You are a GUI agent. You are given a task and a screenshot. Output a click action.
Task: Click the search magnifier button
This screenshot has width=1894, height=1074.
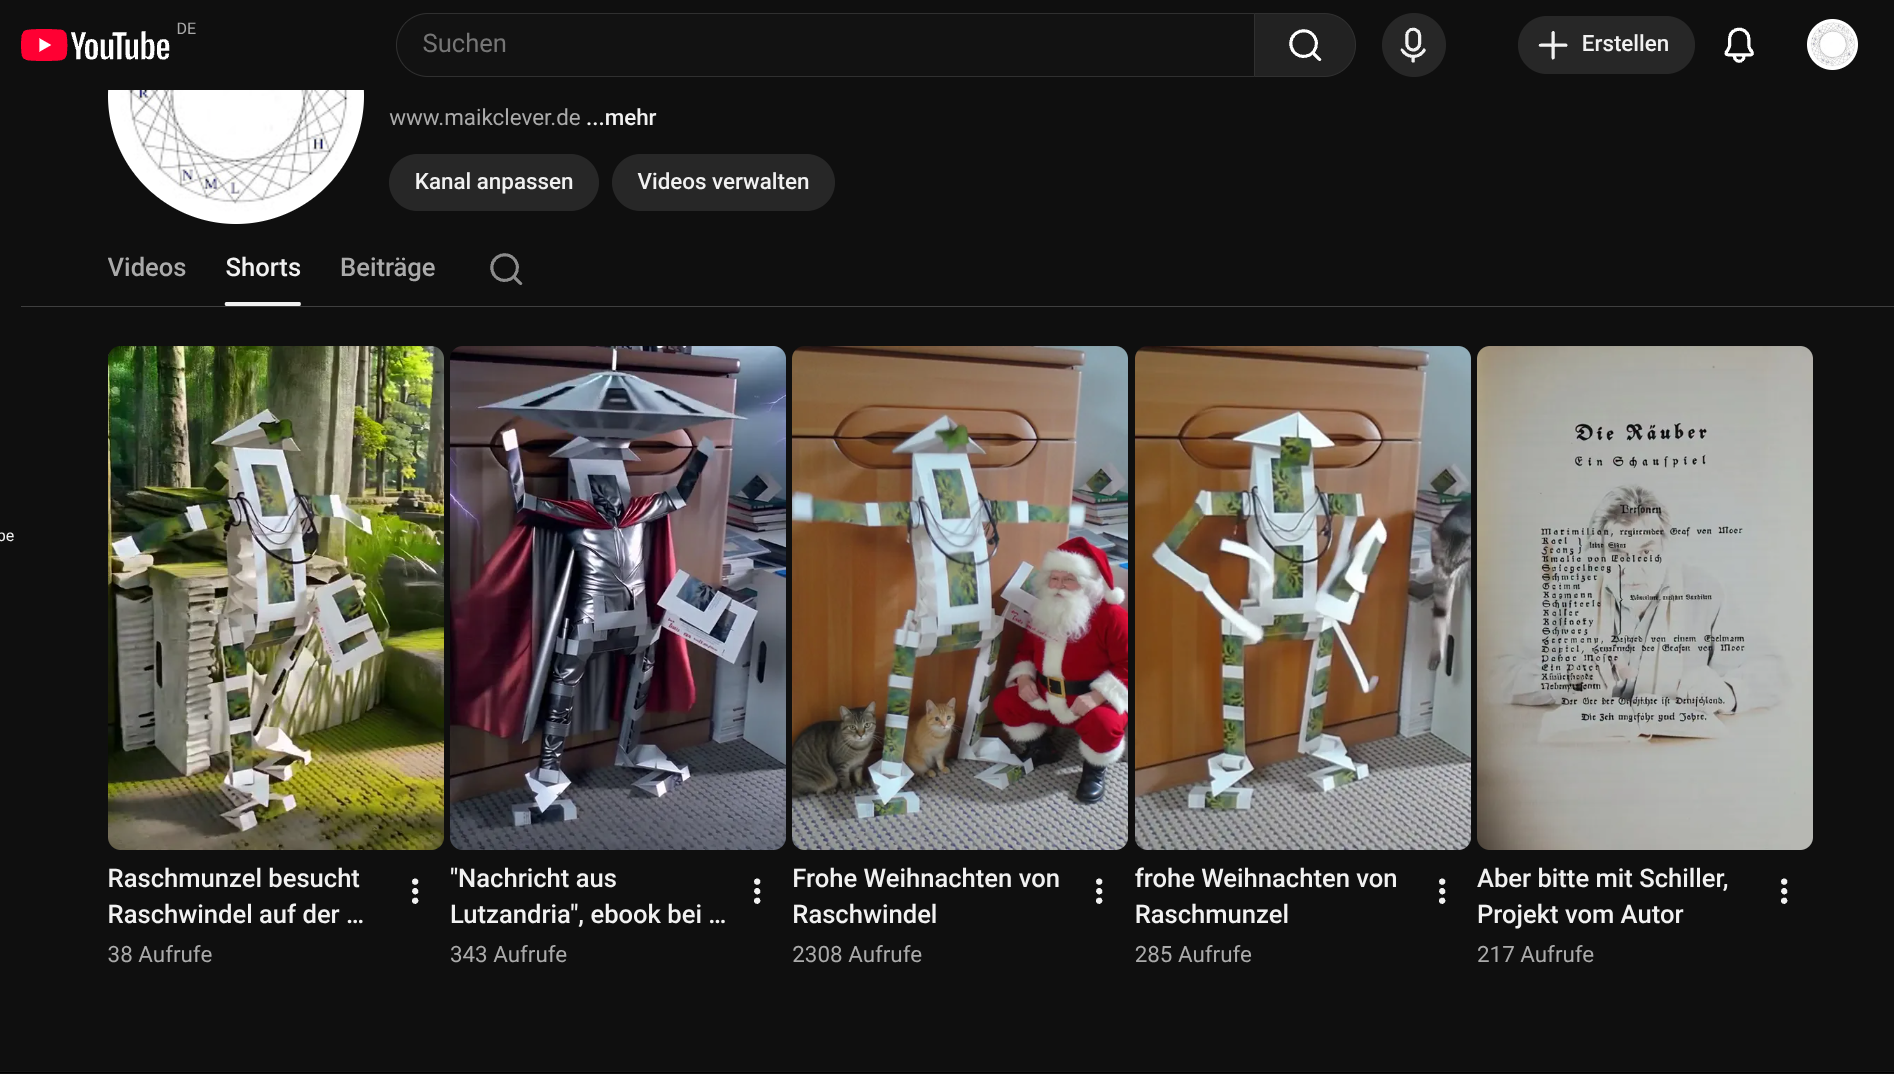(1304, 45)
